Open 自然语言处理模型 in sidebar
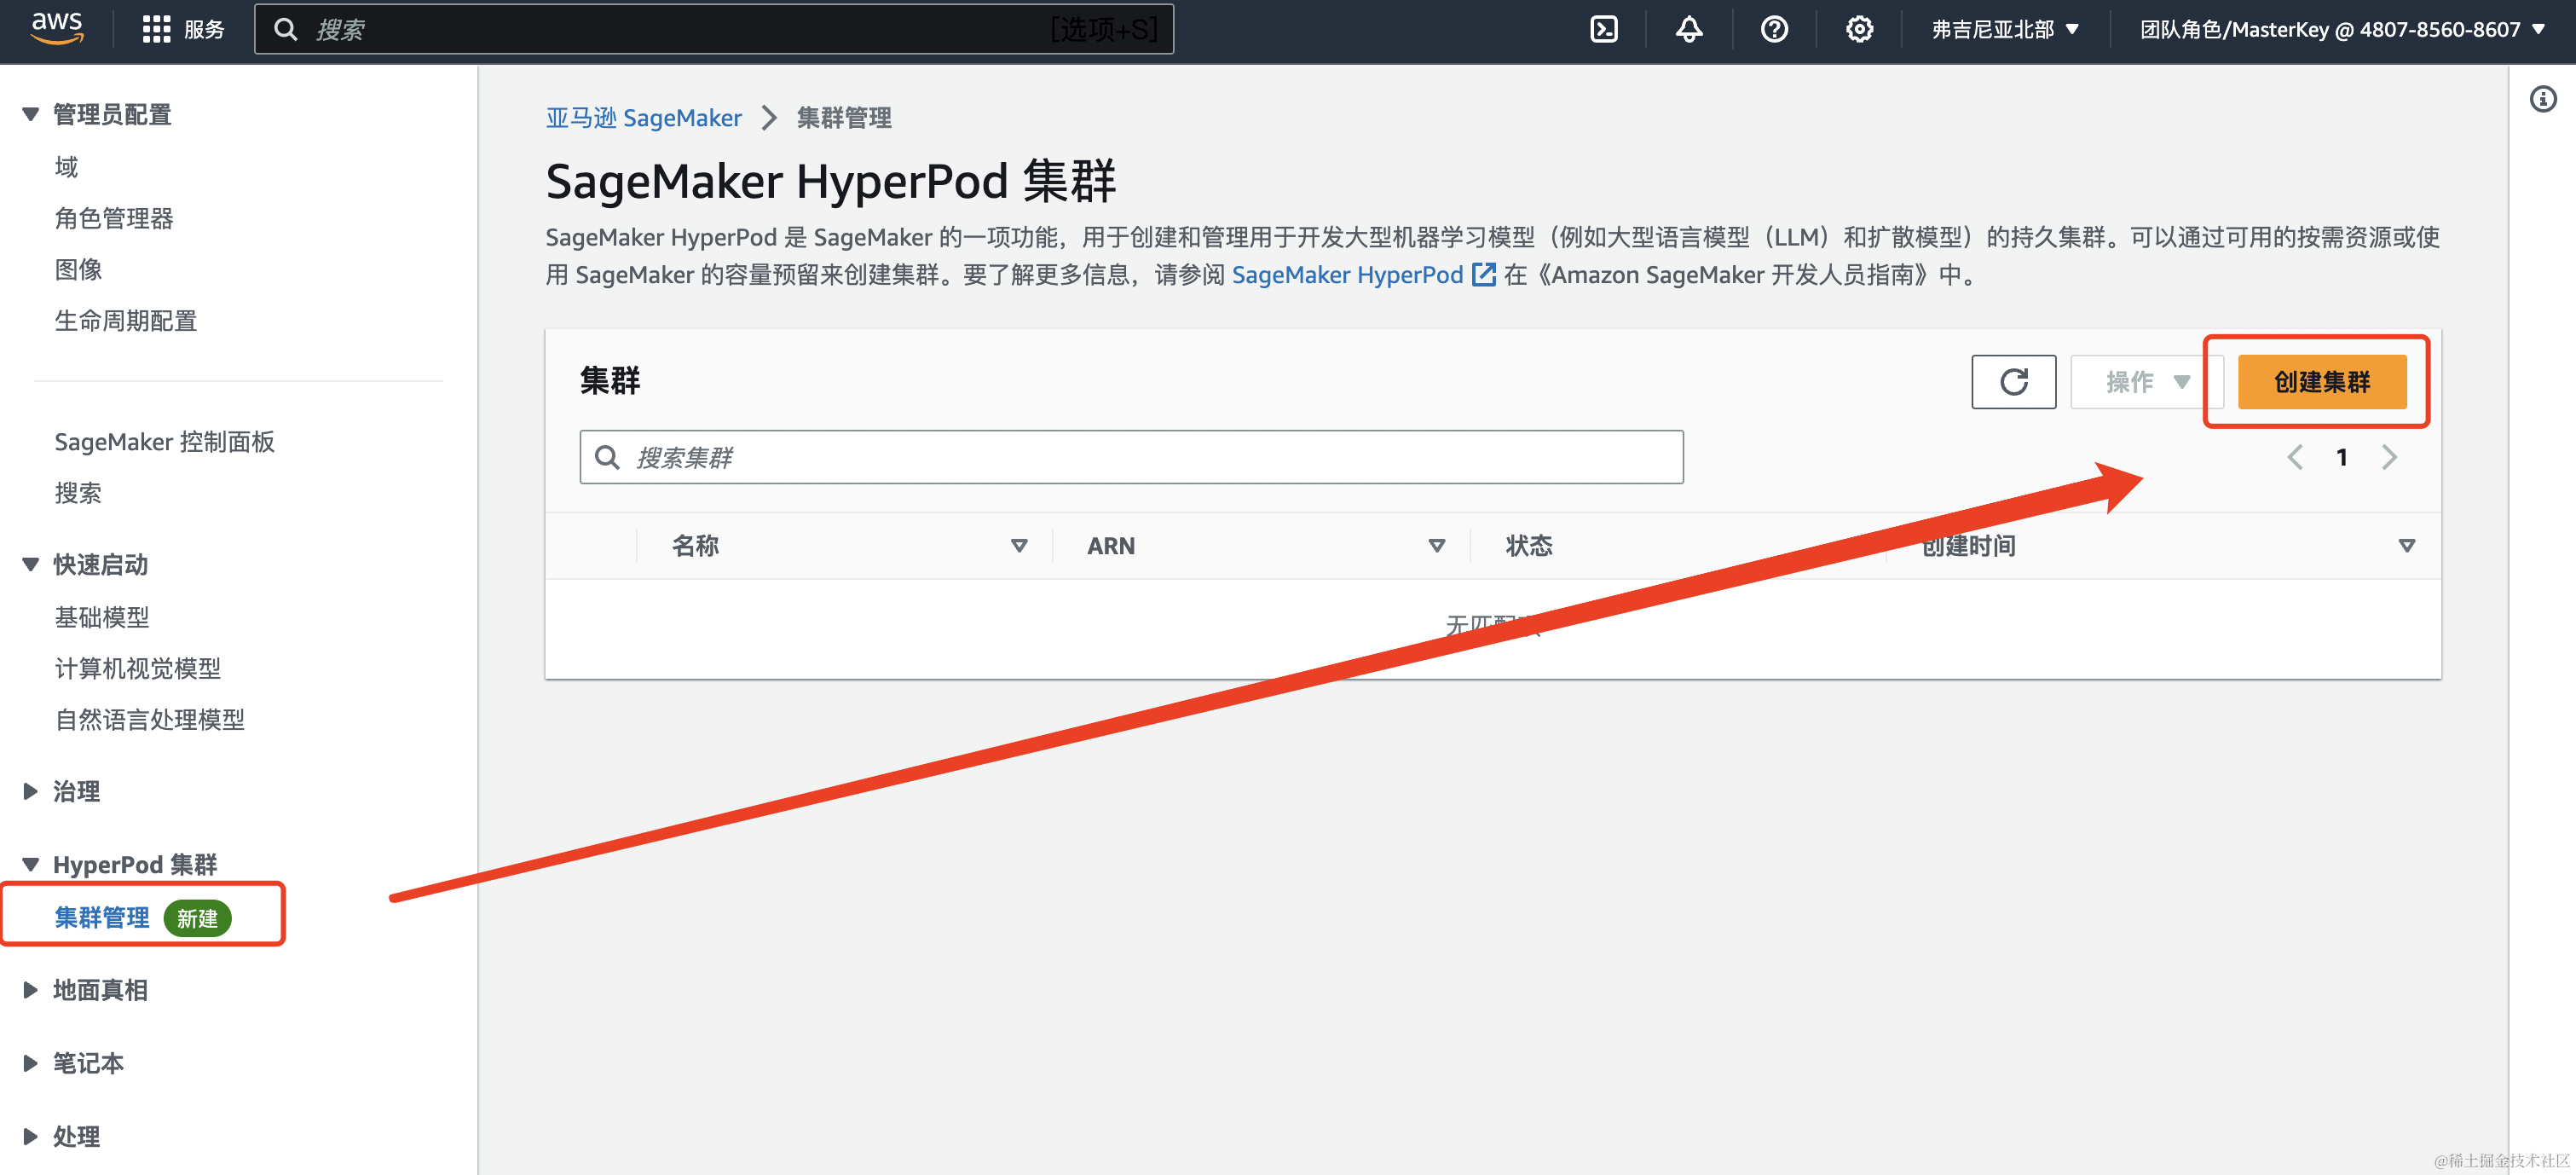2576x1175 pixels. [150, 719]
